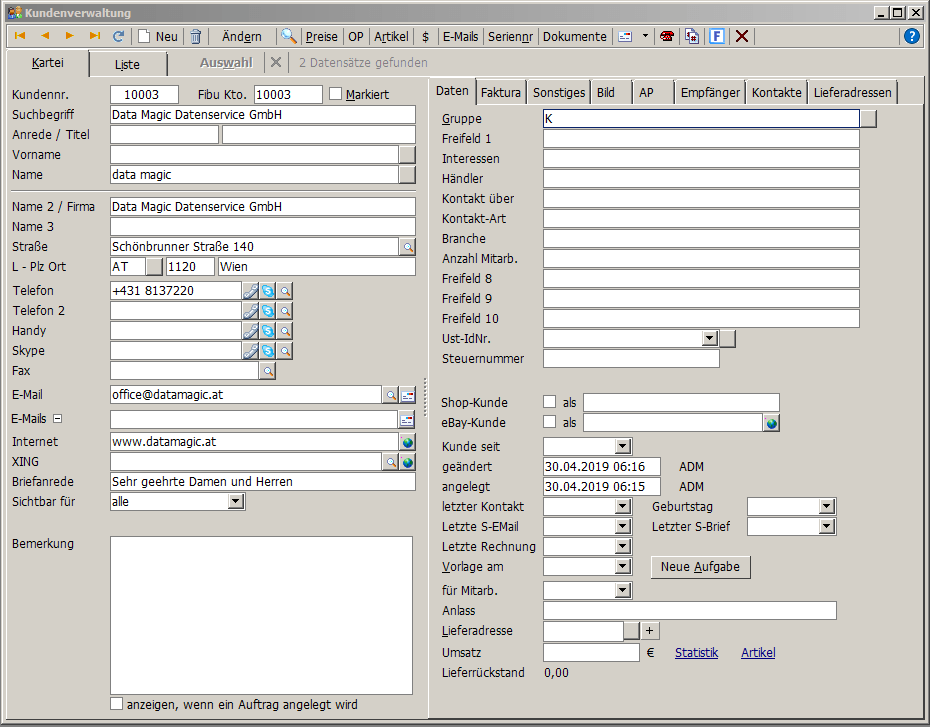Collapse the E-Mails minus expander
This screenshot has height=727, width=930.
[58, 419]
